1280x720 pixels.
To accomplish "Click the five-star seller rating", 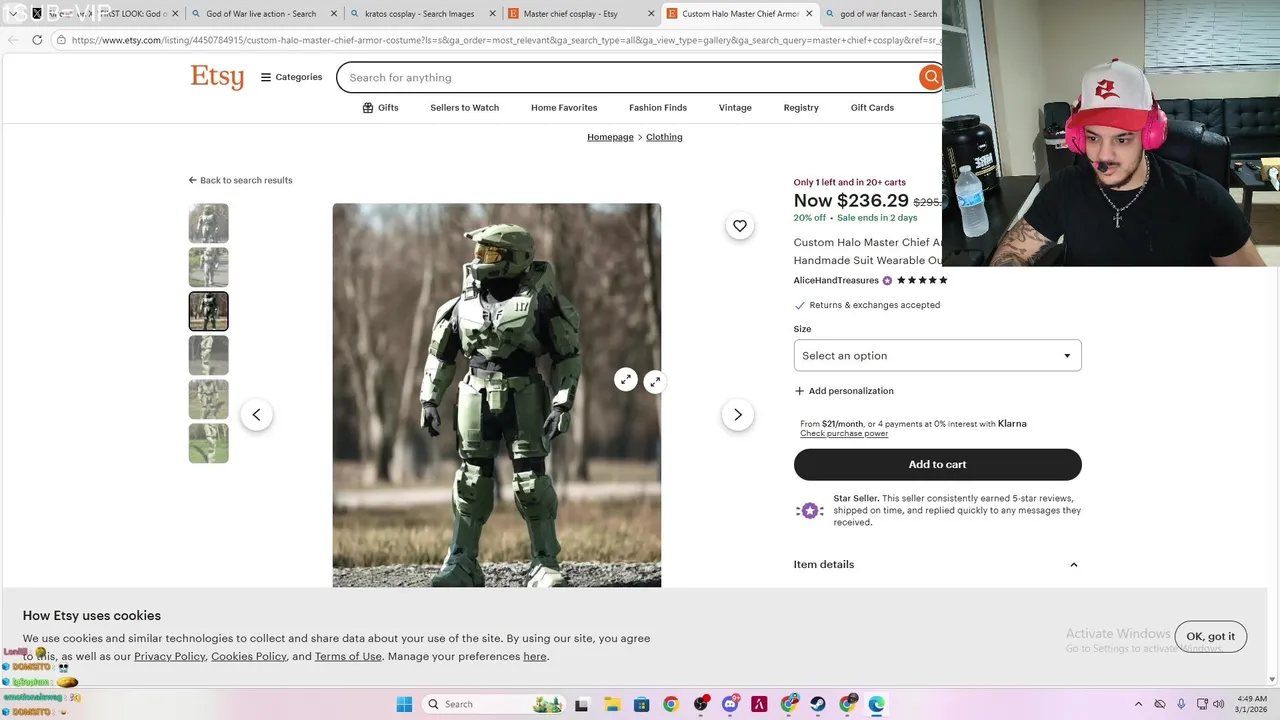I will pyautogui.click(x=922, y=280).
